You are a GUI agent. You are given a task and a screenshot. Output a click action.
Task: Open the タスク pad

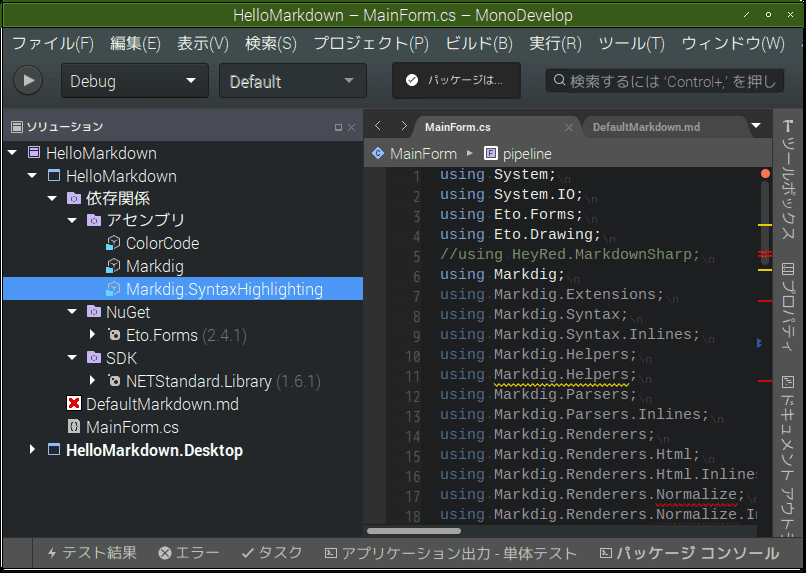coord(272,553)
